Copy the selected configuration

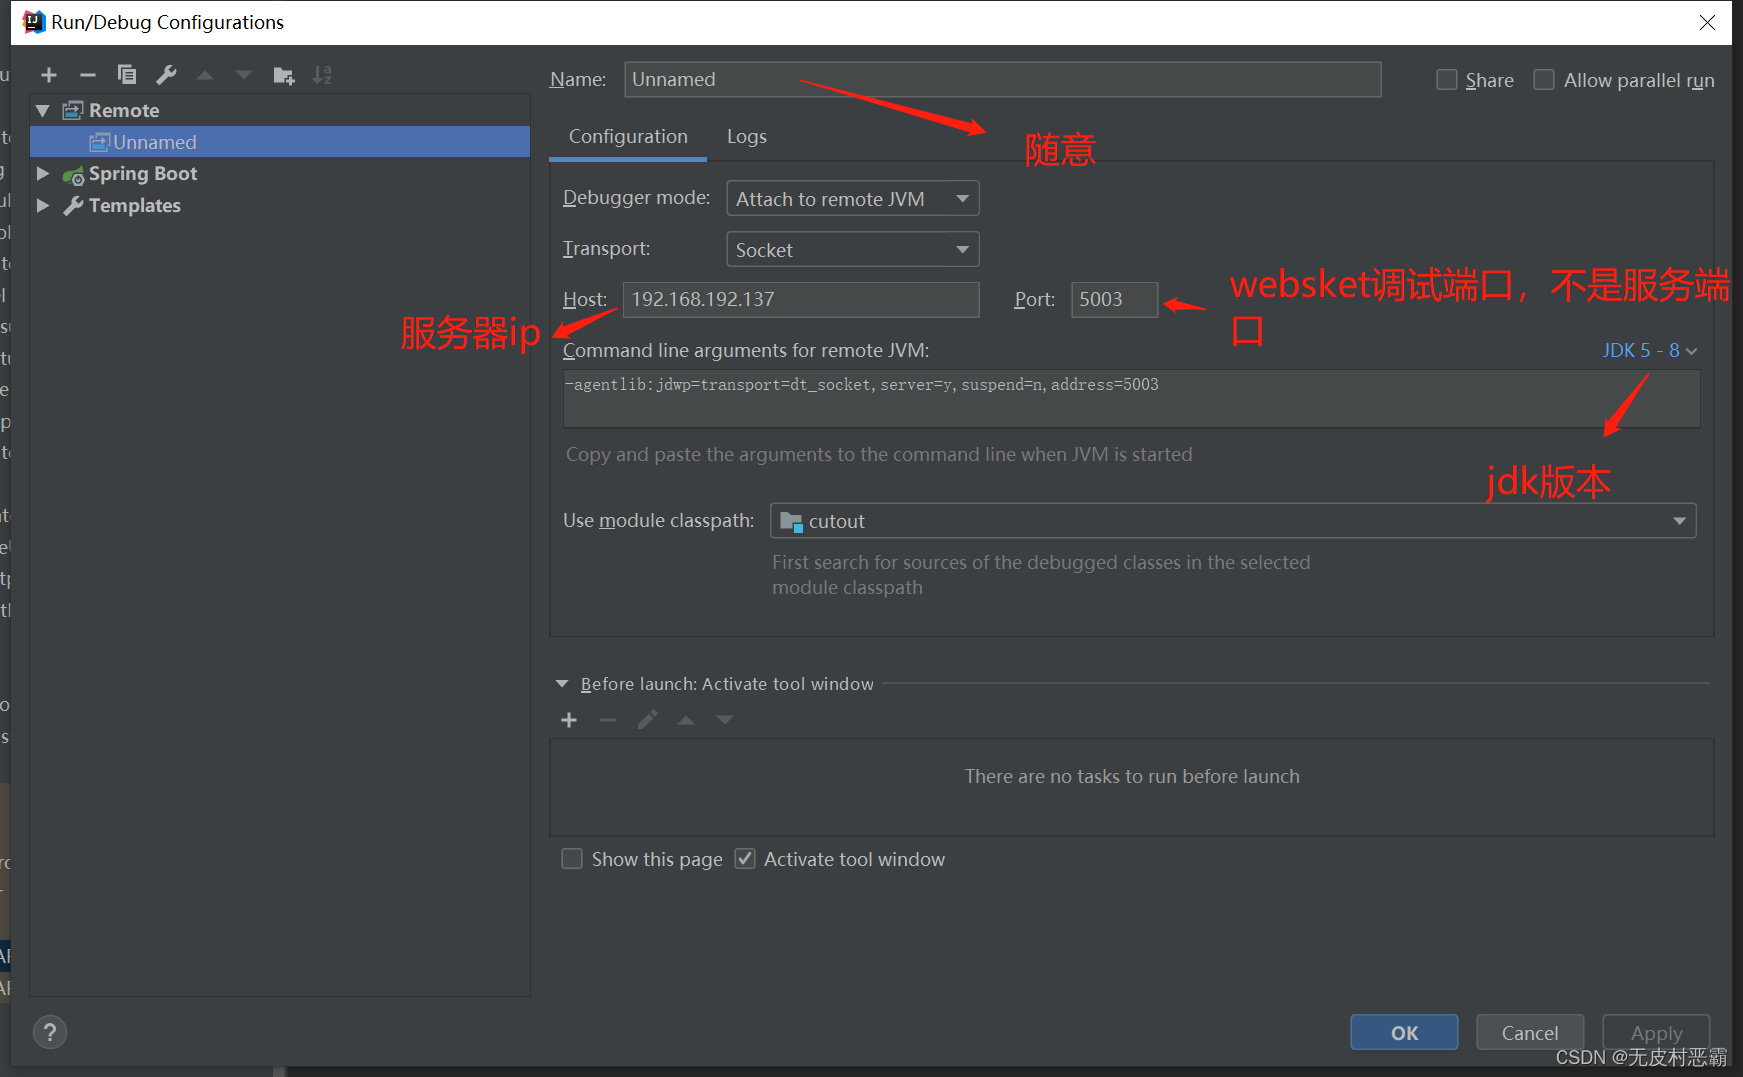coord(127,75)
